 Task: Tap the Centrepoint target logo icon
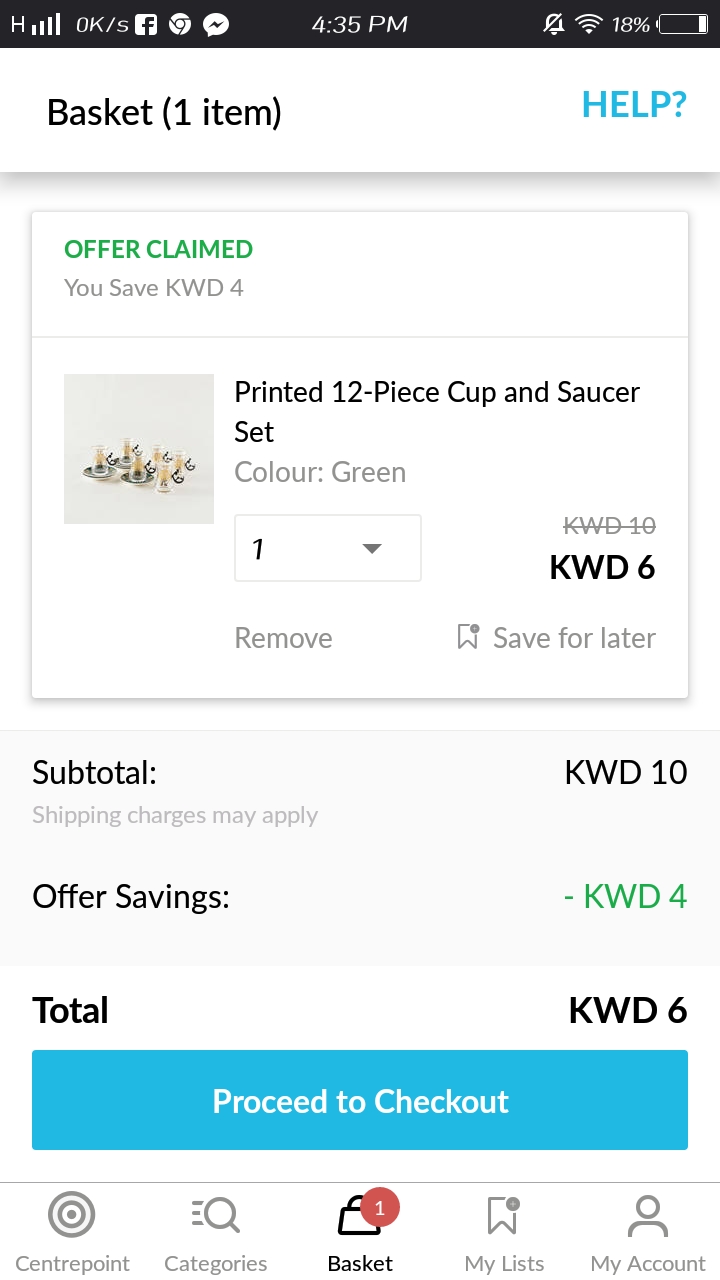[x=72, y=1216]
